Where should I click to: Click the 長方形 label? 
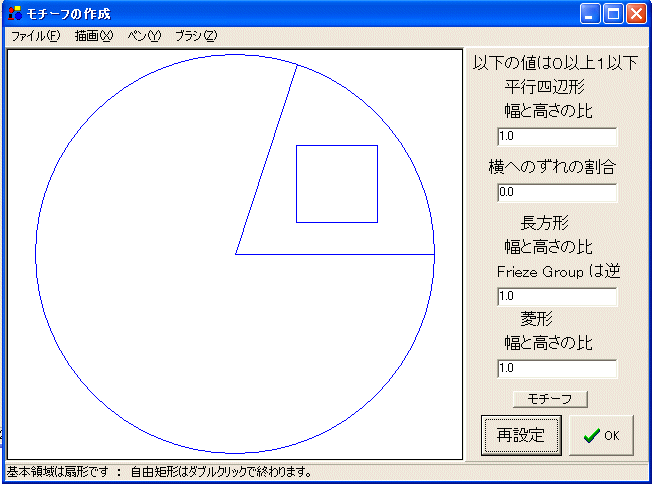tap(544, 223)
